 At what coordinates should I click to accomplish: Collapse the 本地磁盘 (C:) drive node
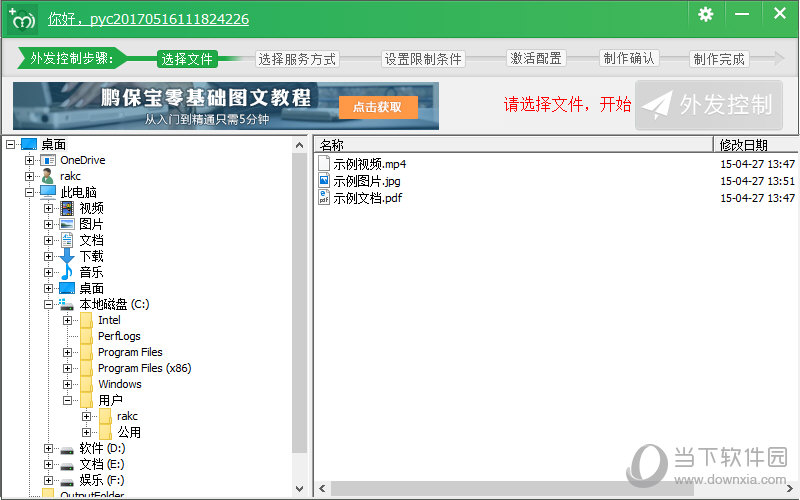48,305
